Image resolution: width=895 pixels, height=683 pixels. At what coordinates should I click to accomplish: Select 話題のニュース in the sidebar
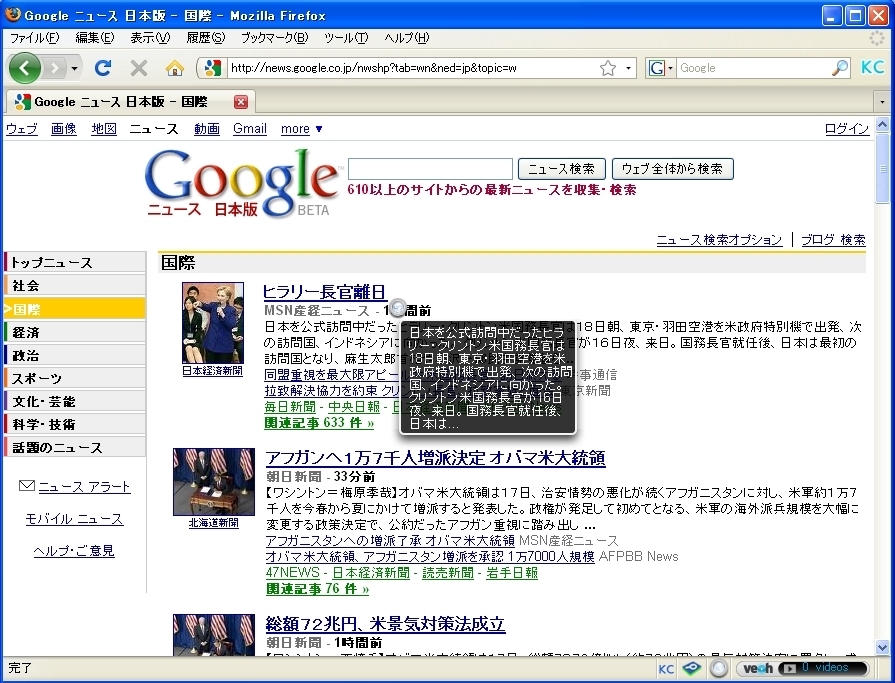(x=75, y=448)
